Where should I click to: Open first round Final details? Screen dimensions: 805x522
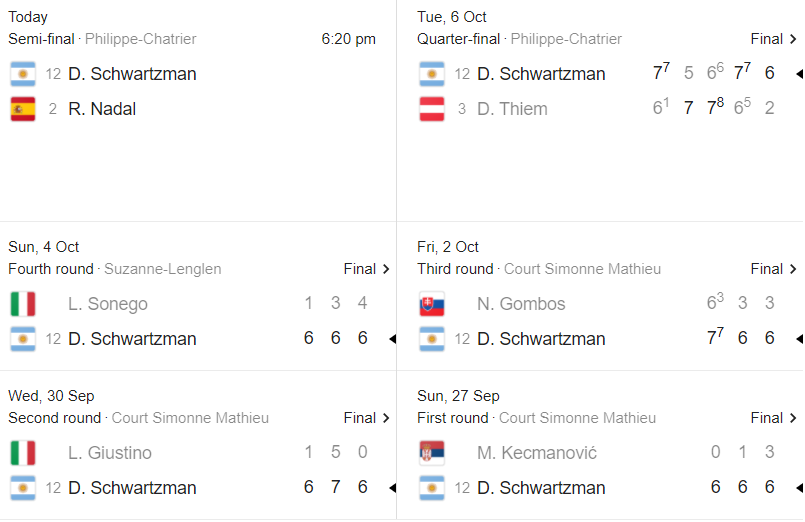tap(774, 418)
